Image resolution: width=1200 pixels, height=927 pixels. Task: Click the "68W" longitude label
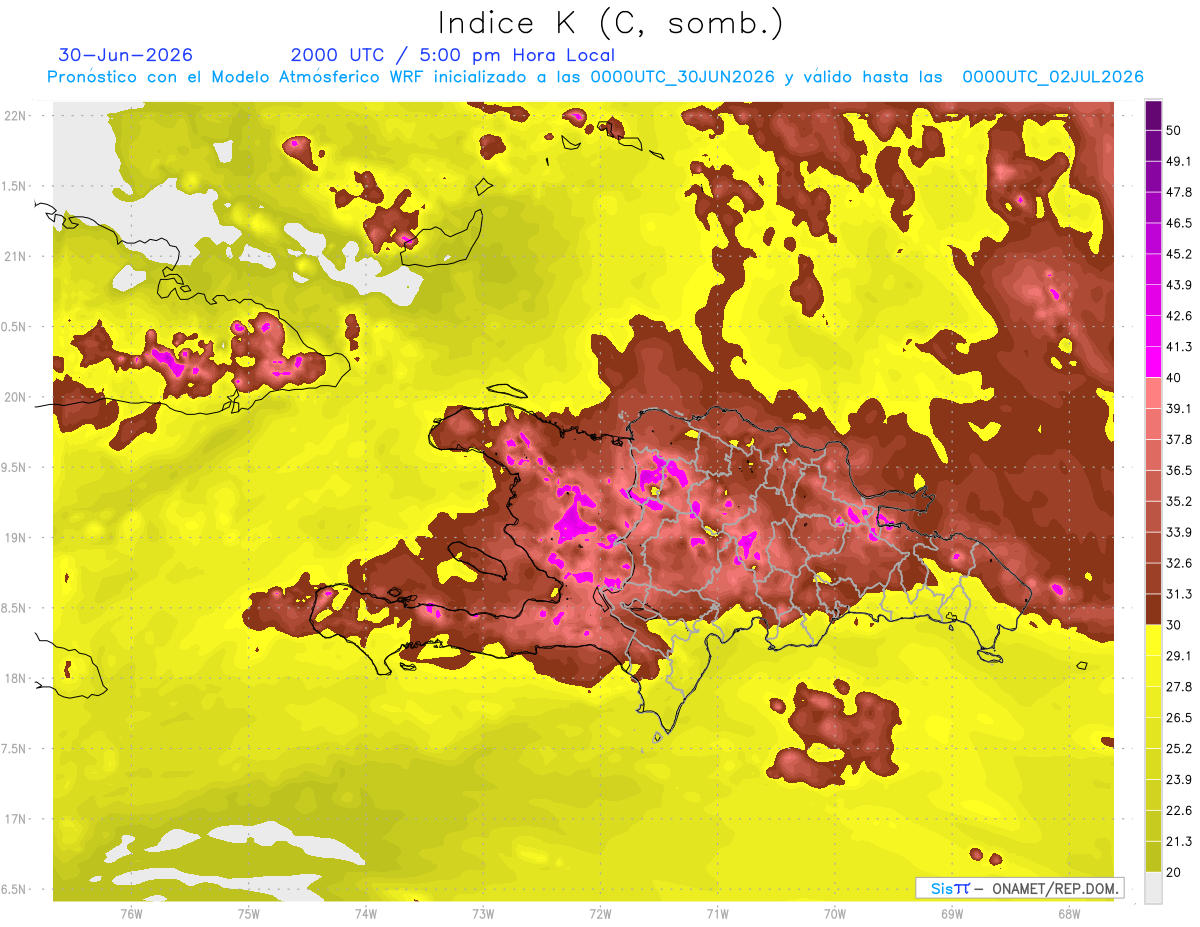[x=1069, y=913]
